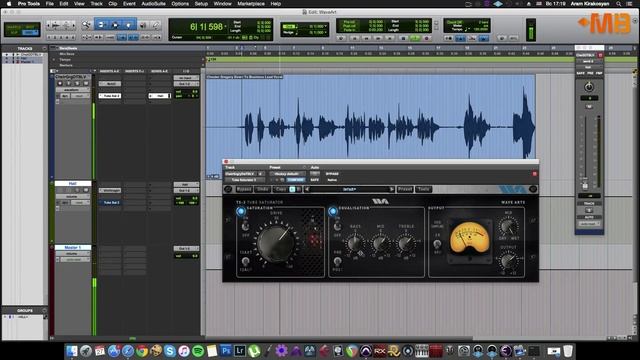Flip the Equalisation PRE/POST switch
The image size is (640, 360).
coord(338,261)
